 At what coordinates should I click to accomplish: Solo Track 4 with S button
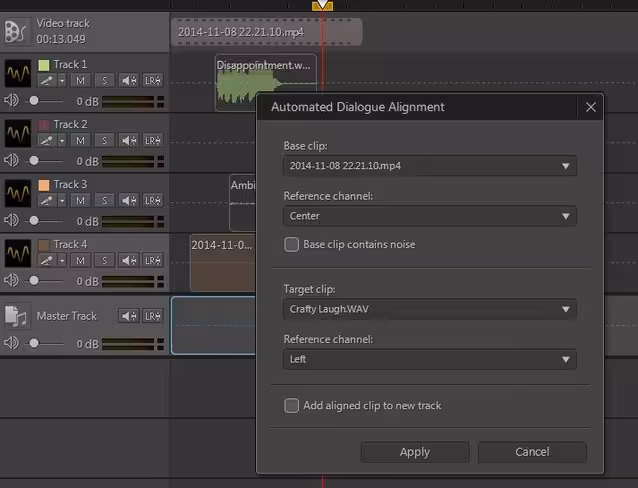click(x=105, y=260)
